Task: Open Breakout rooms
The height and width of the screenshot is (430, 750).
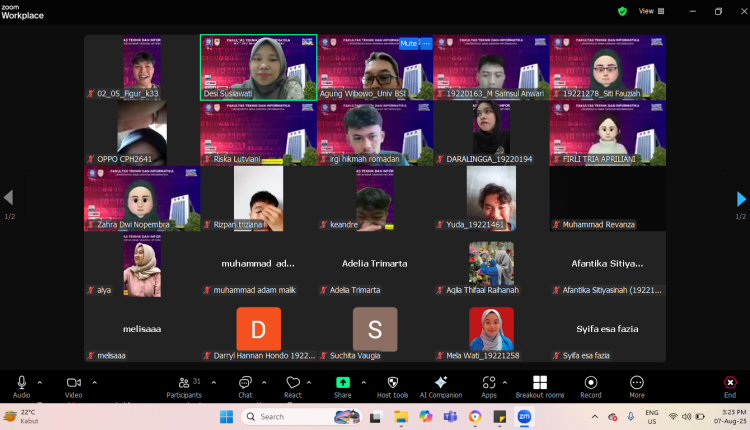Action: click(540, 387)
